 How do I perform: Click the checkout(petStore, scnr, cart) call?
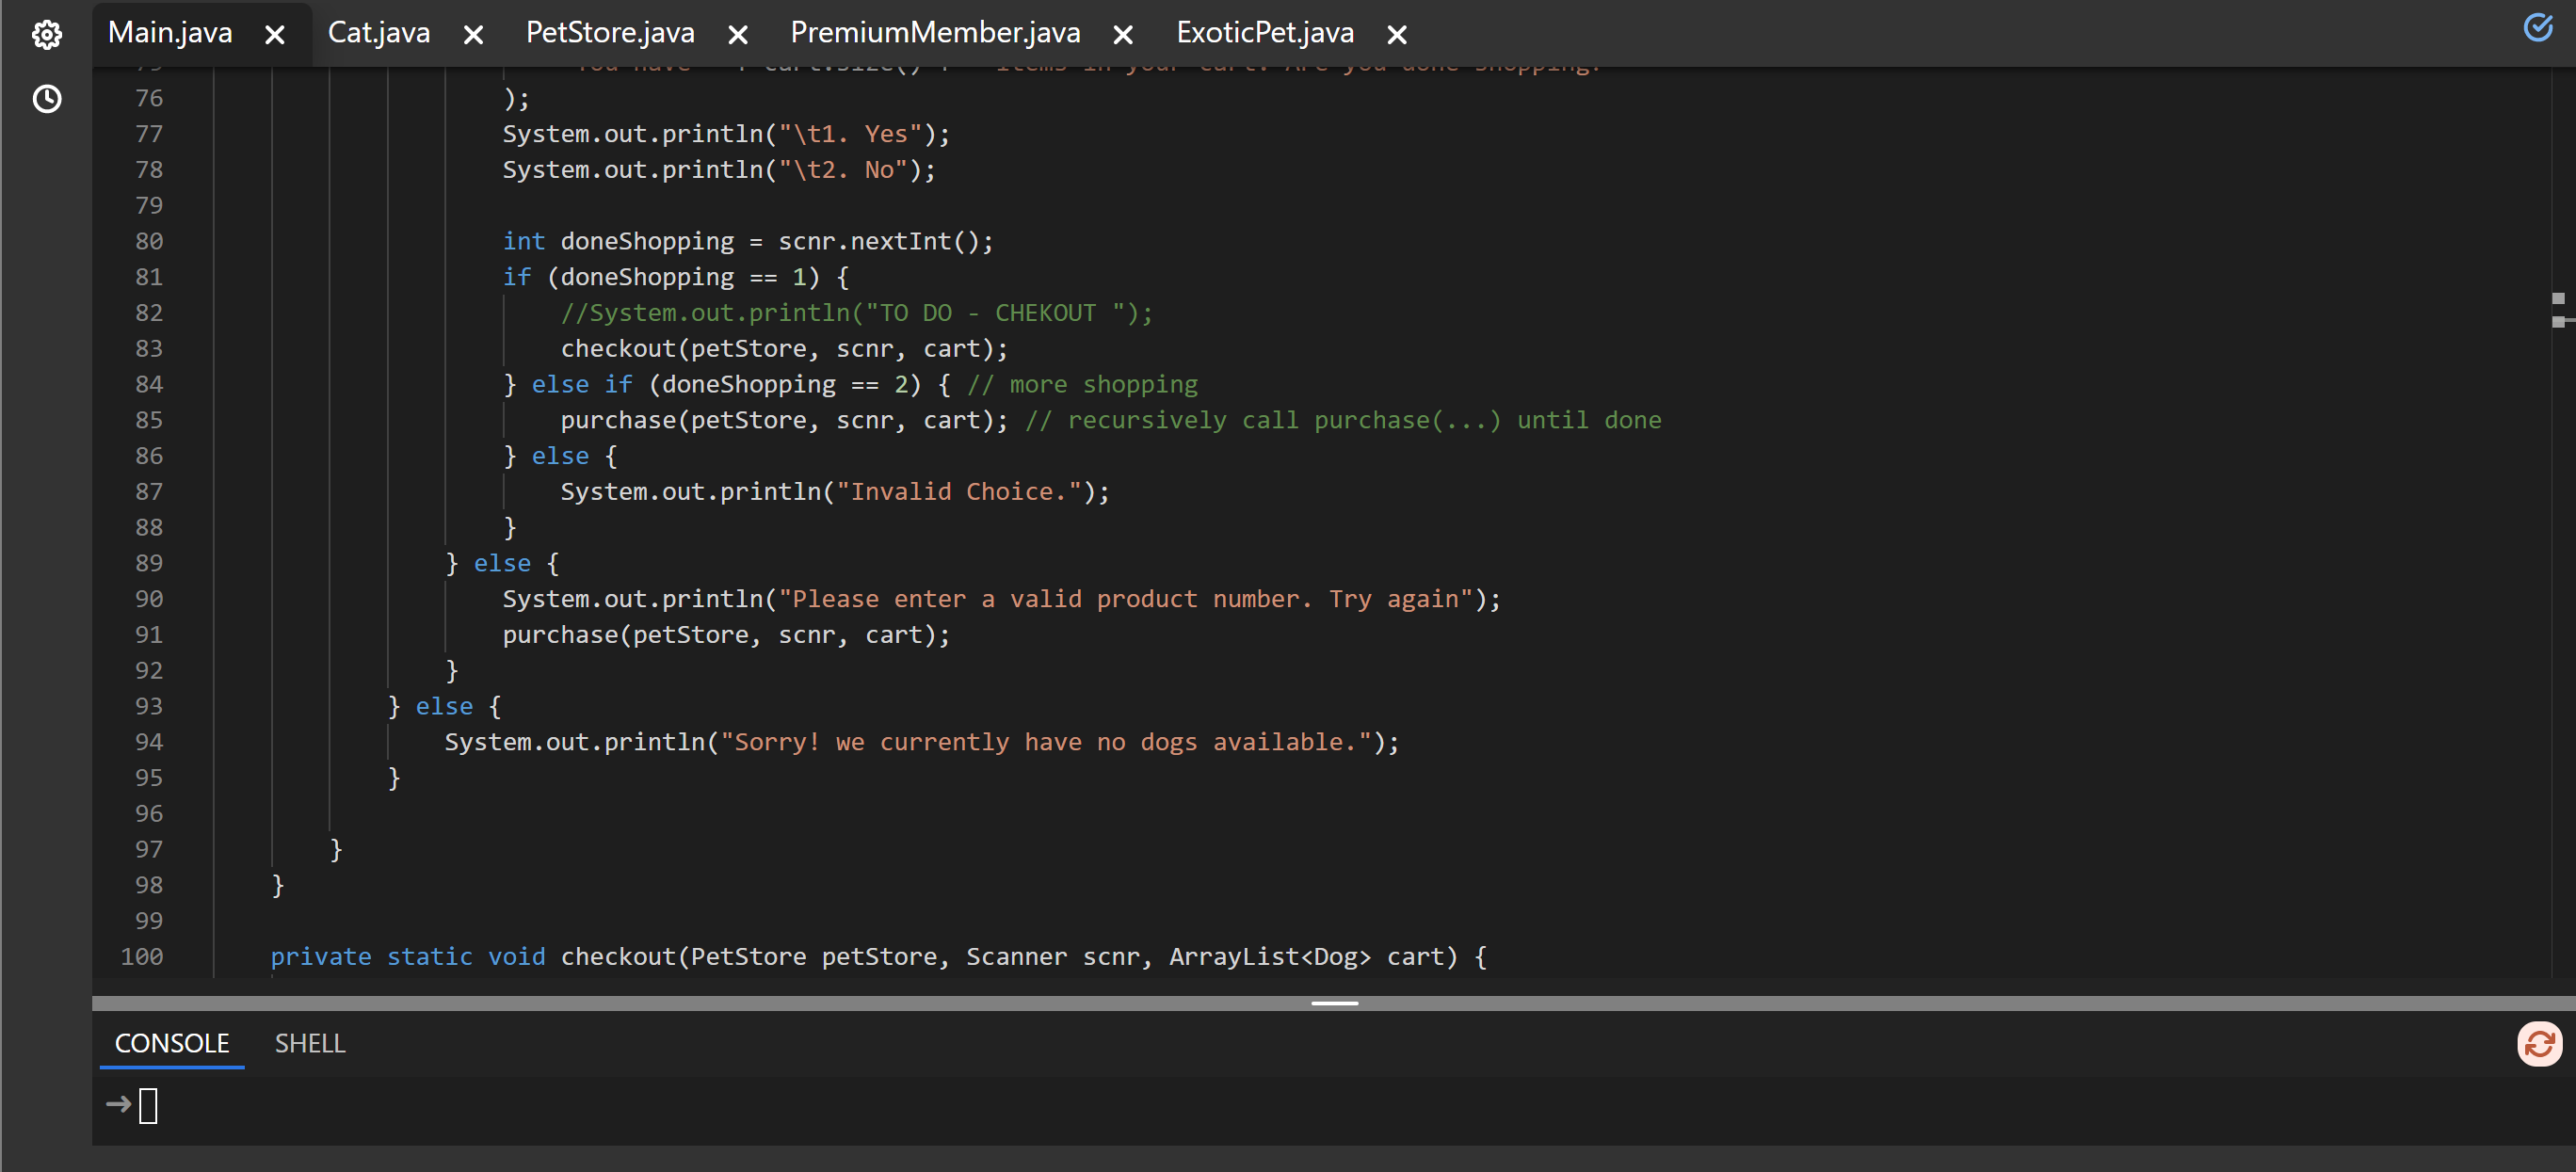point(784,348)
